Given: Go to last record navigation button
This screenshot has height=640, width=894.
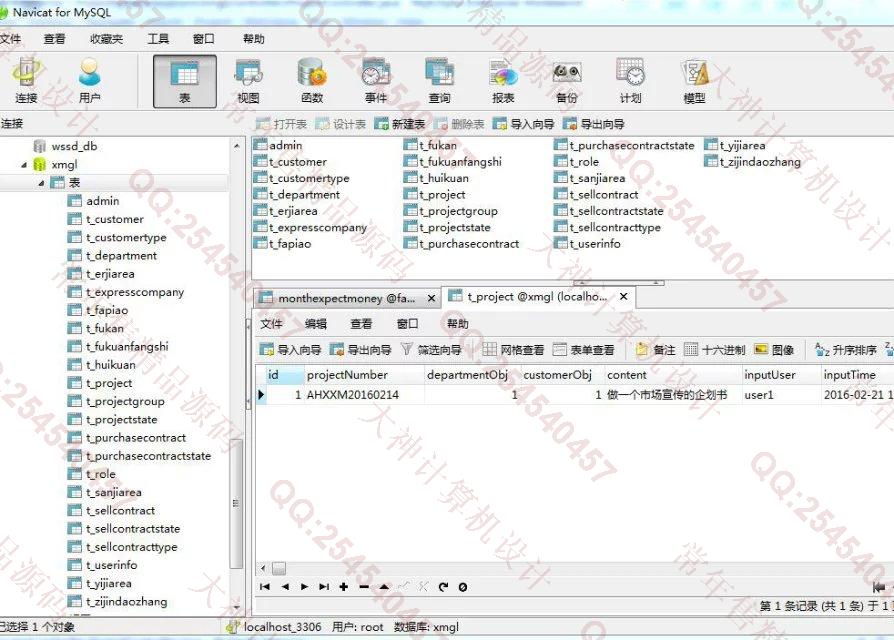Looking at the screenshot, I should pos(324,586).
